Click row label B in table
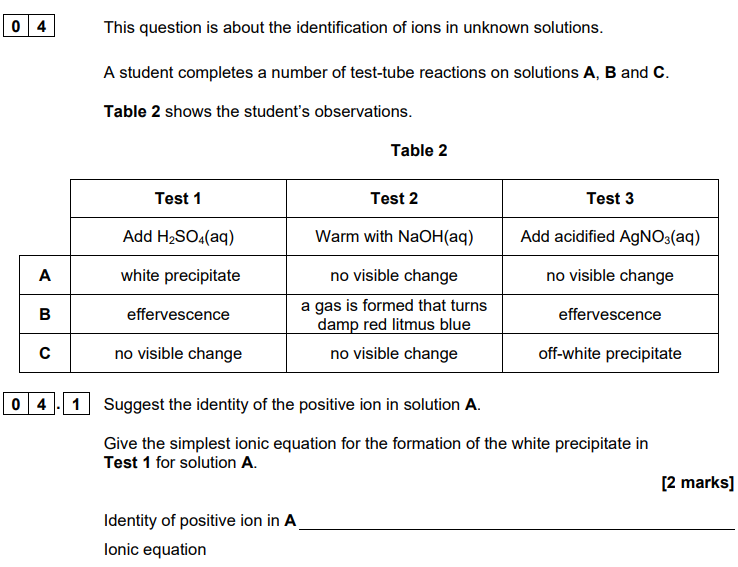Viewport: 738px width, 567px height. [45, 314]
